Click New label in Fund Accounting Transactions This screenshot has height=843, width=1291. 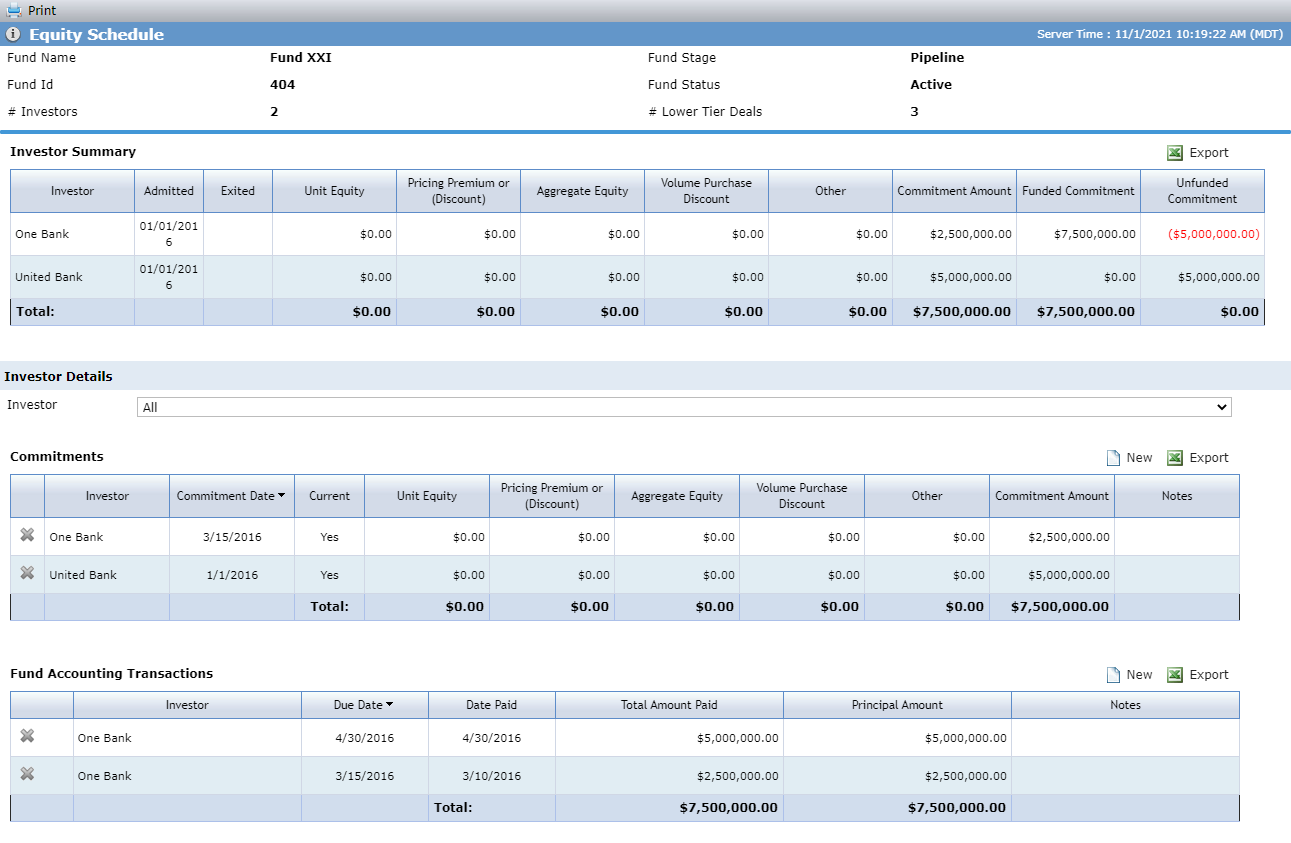tap(1139, 675)
